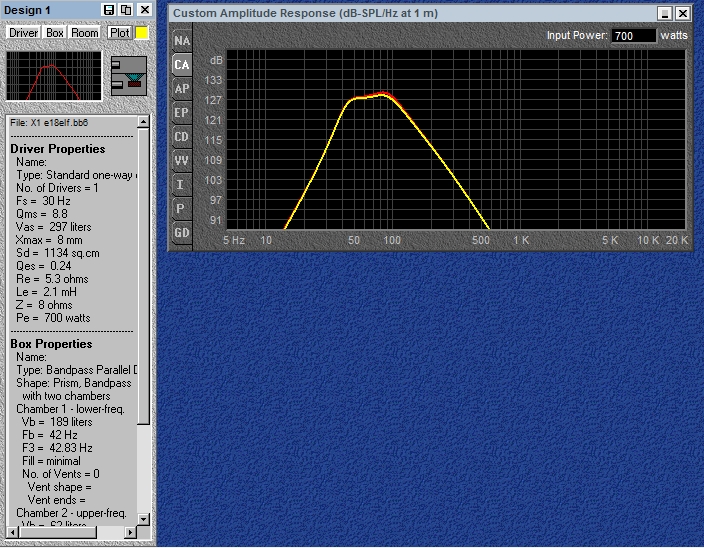Click the 'Re = 5.3 ohms' value
704x548 pixels.
(52, 279)
